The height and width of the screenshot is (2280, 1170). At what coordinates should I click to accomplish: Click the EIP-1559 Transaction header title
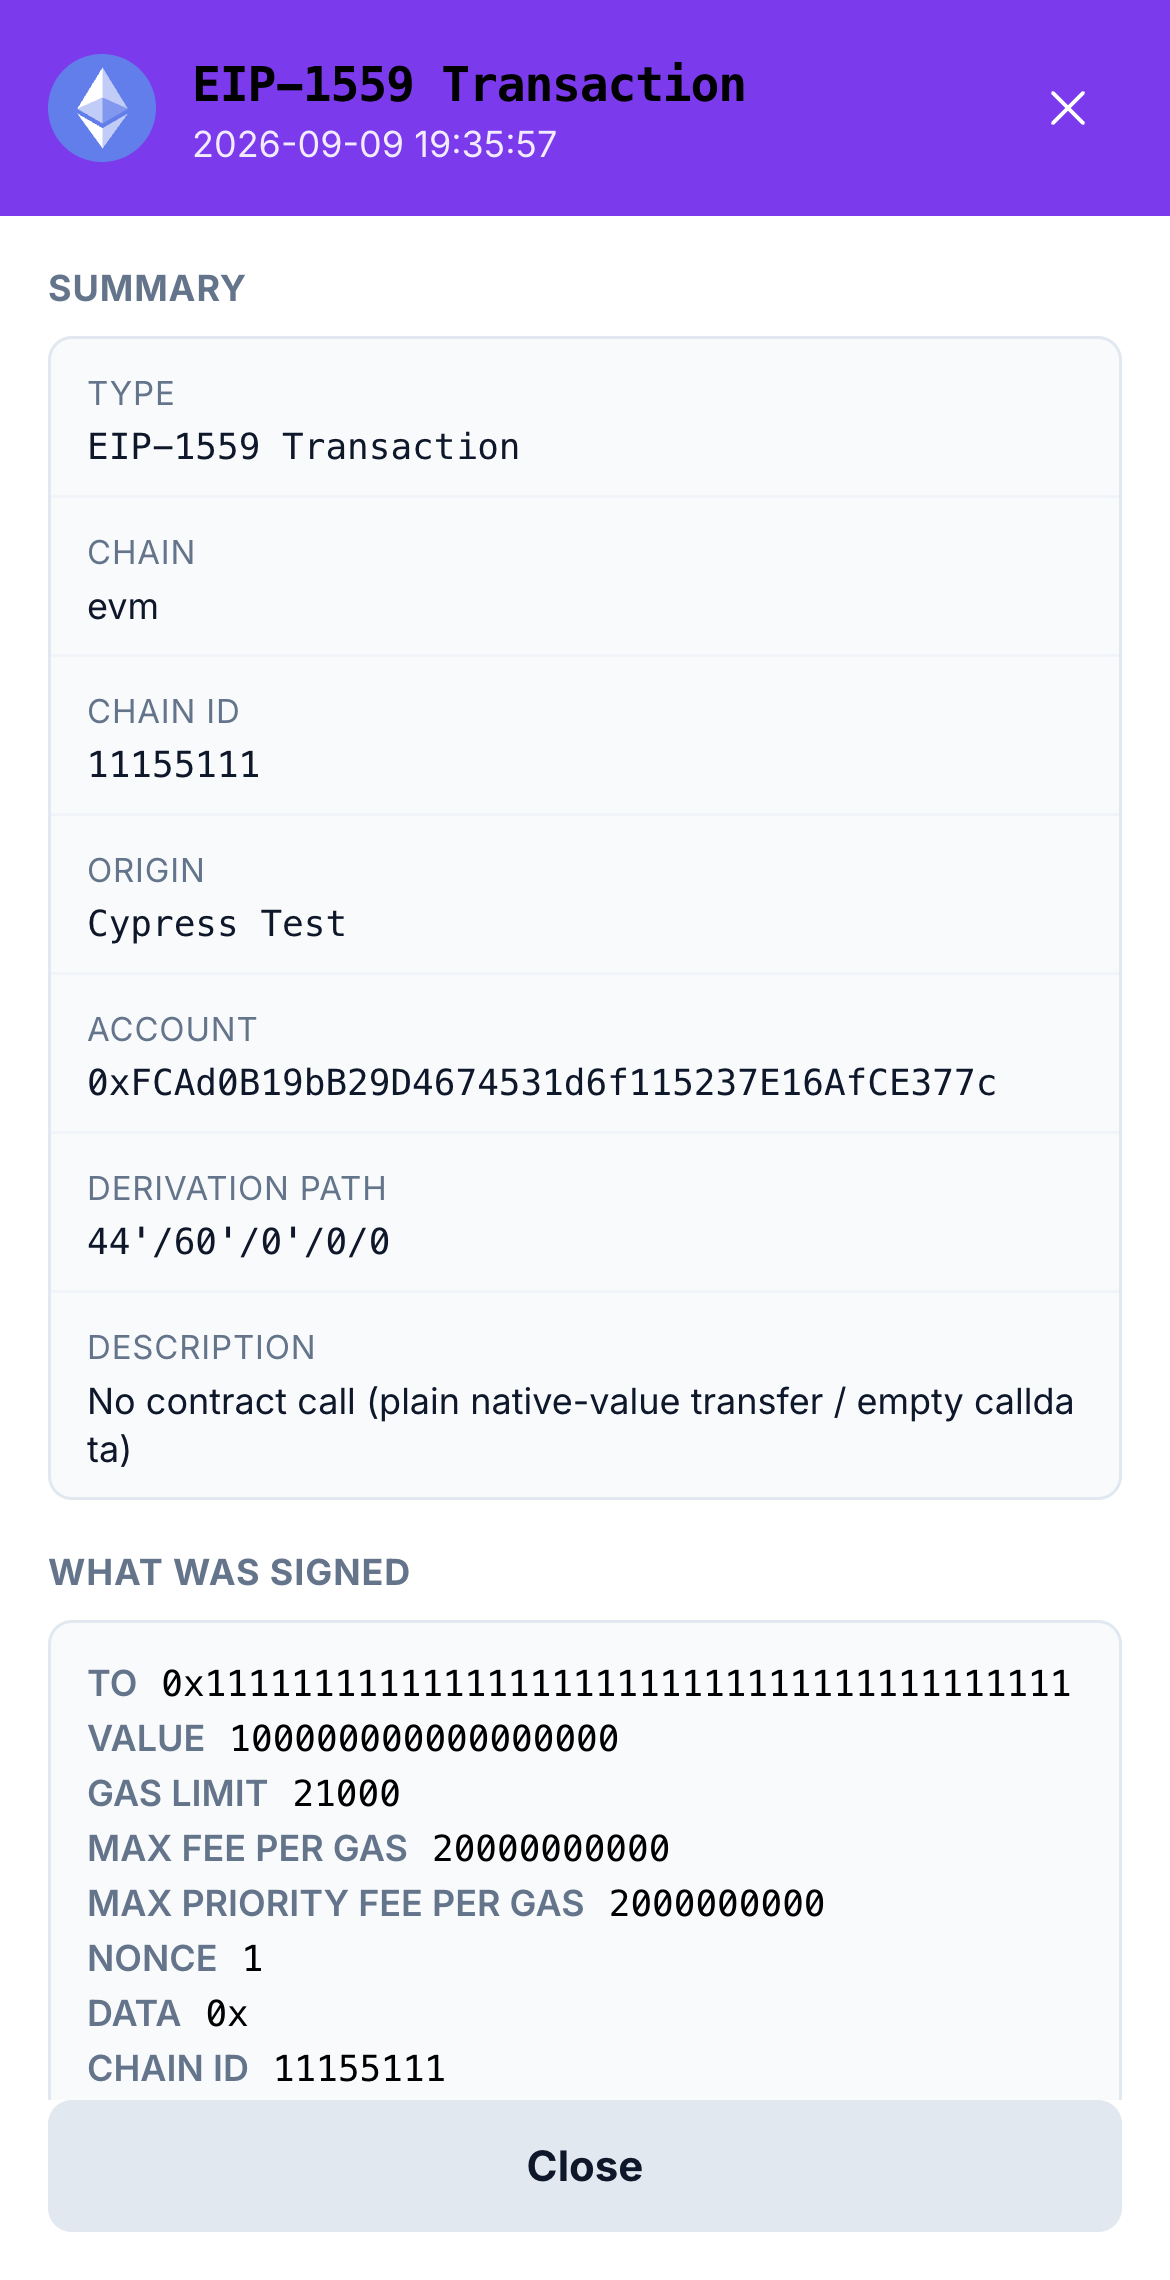(x=469, y=84)
